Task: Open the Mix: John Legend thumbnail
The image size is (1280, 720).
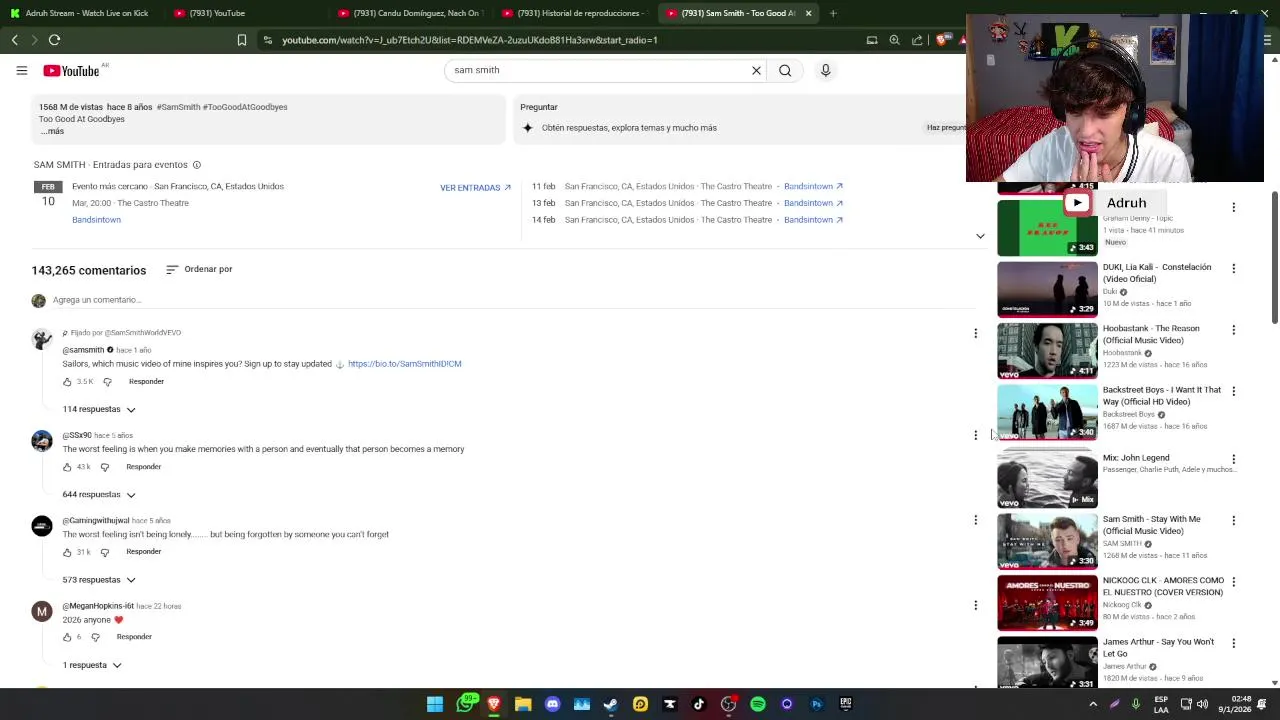Action: (x=1047, y=479)
